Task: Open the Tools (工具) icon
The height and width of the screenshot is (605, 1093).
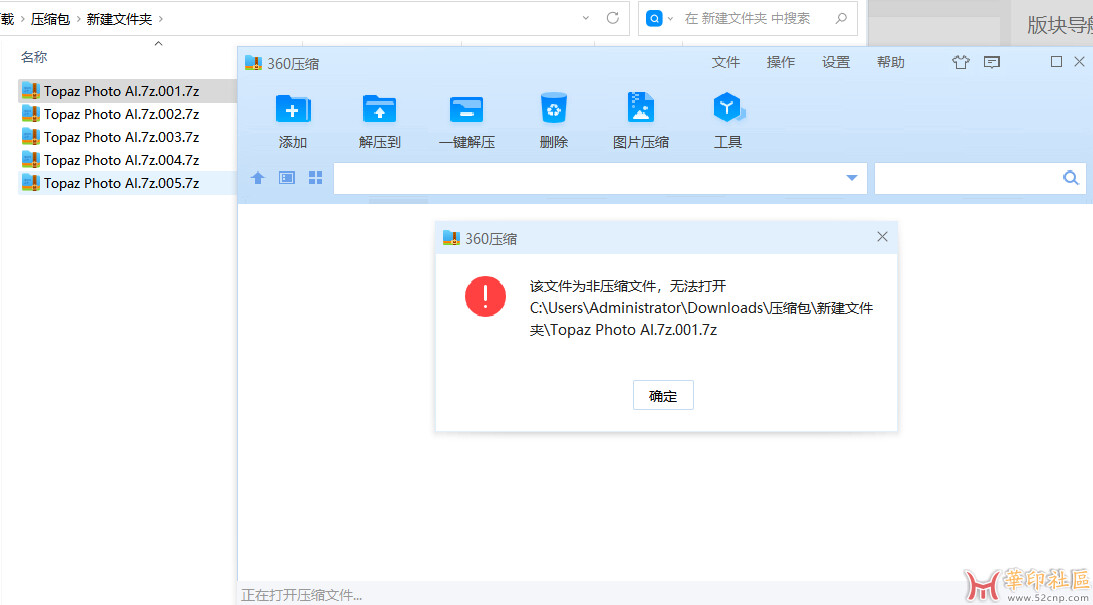Action: 727,108
